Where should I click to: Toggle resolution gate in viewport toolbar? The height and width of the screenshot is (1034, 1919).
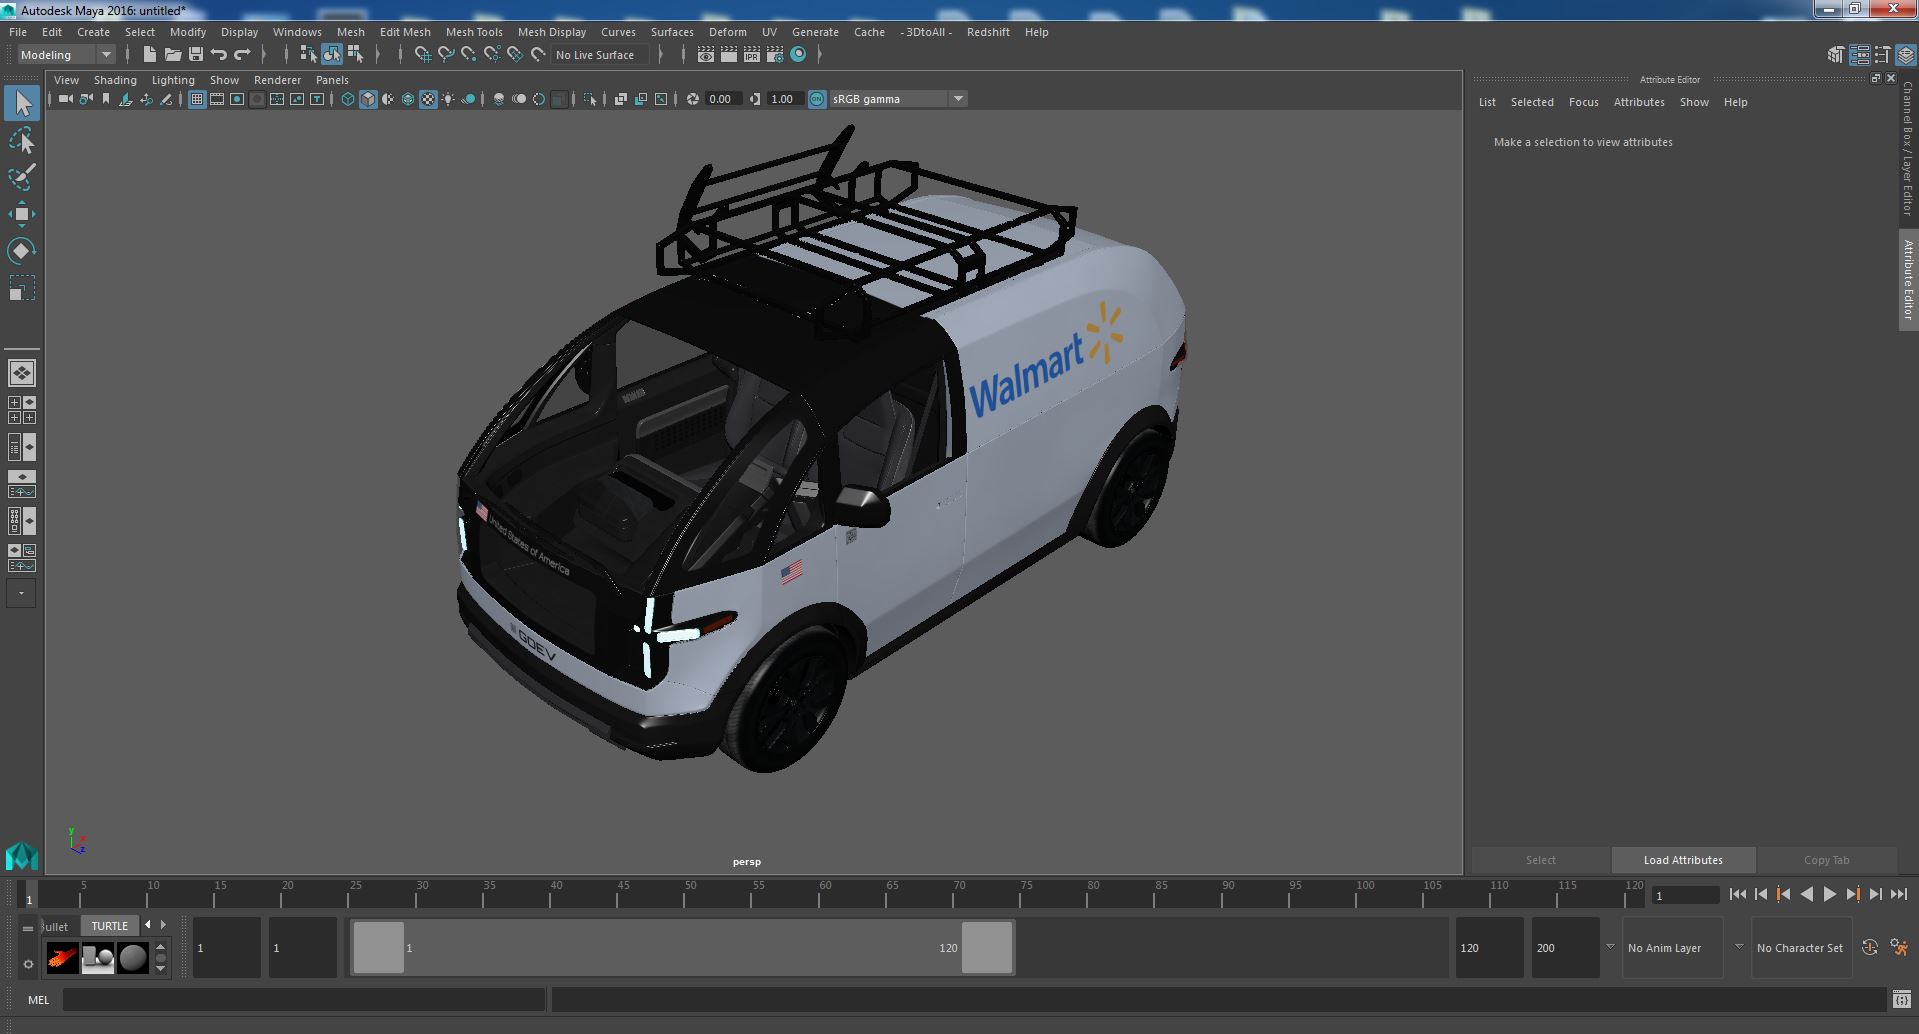point(237,99)
